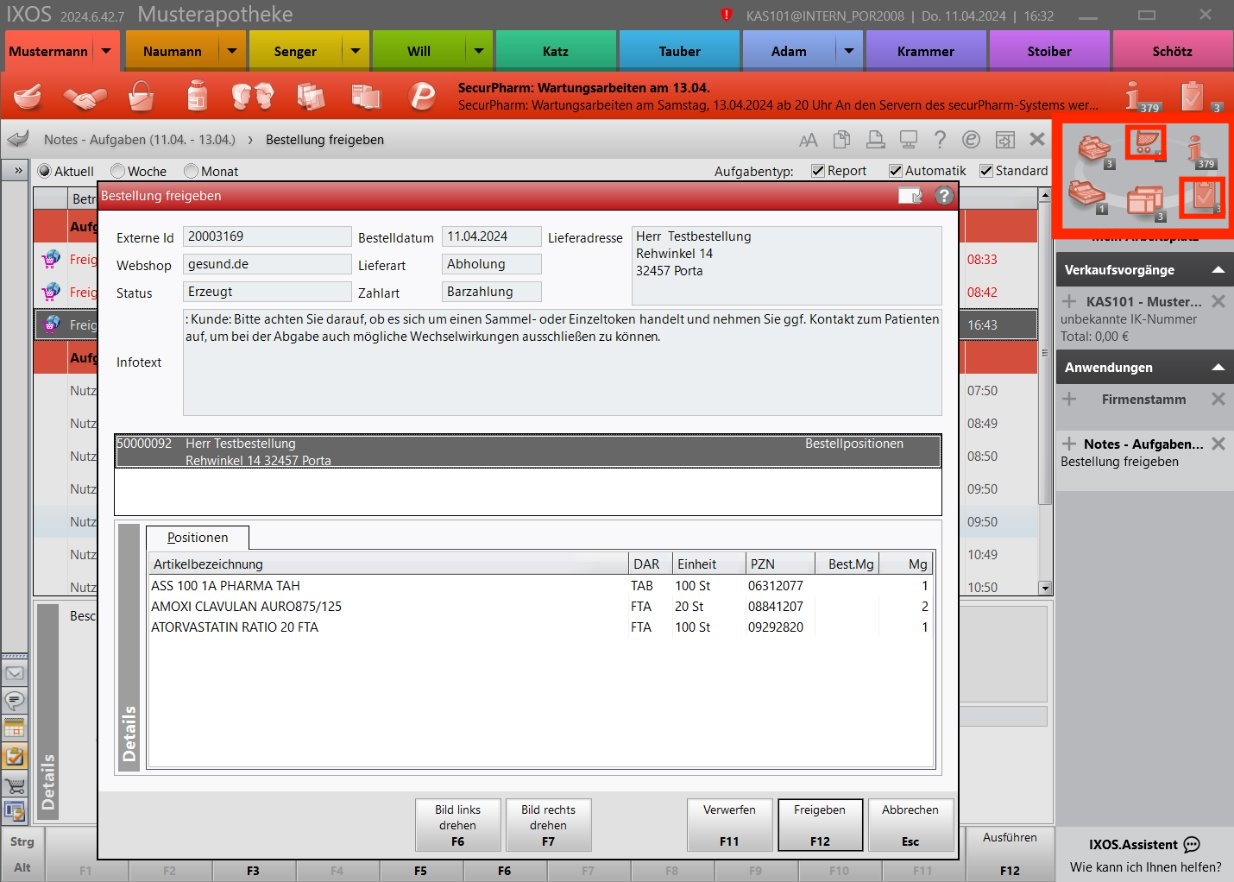Open the two-heads contacts icon
This screenshot has width=1234, height=882.
point(253,96)
